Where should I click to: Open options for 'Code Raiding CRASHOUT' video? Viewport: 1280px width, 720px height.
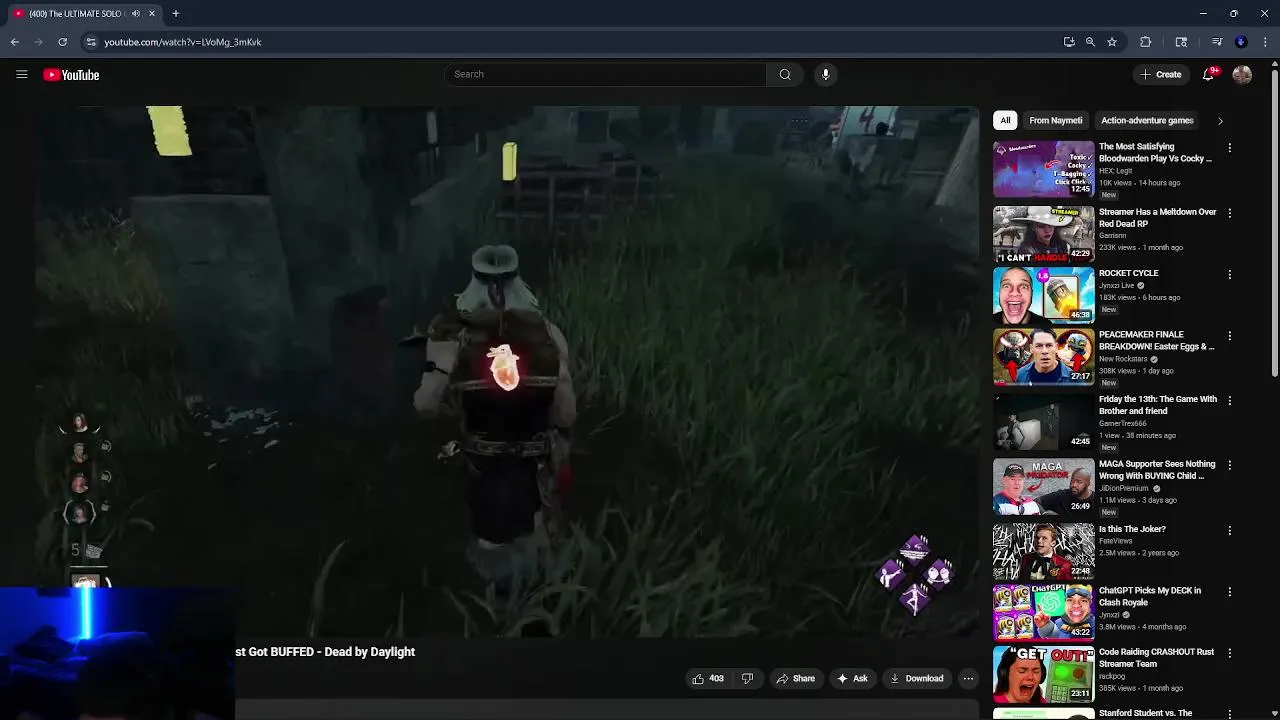tap(1229, 653)
